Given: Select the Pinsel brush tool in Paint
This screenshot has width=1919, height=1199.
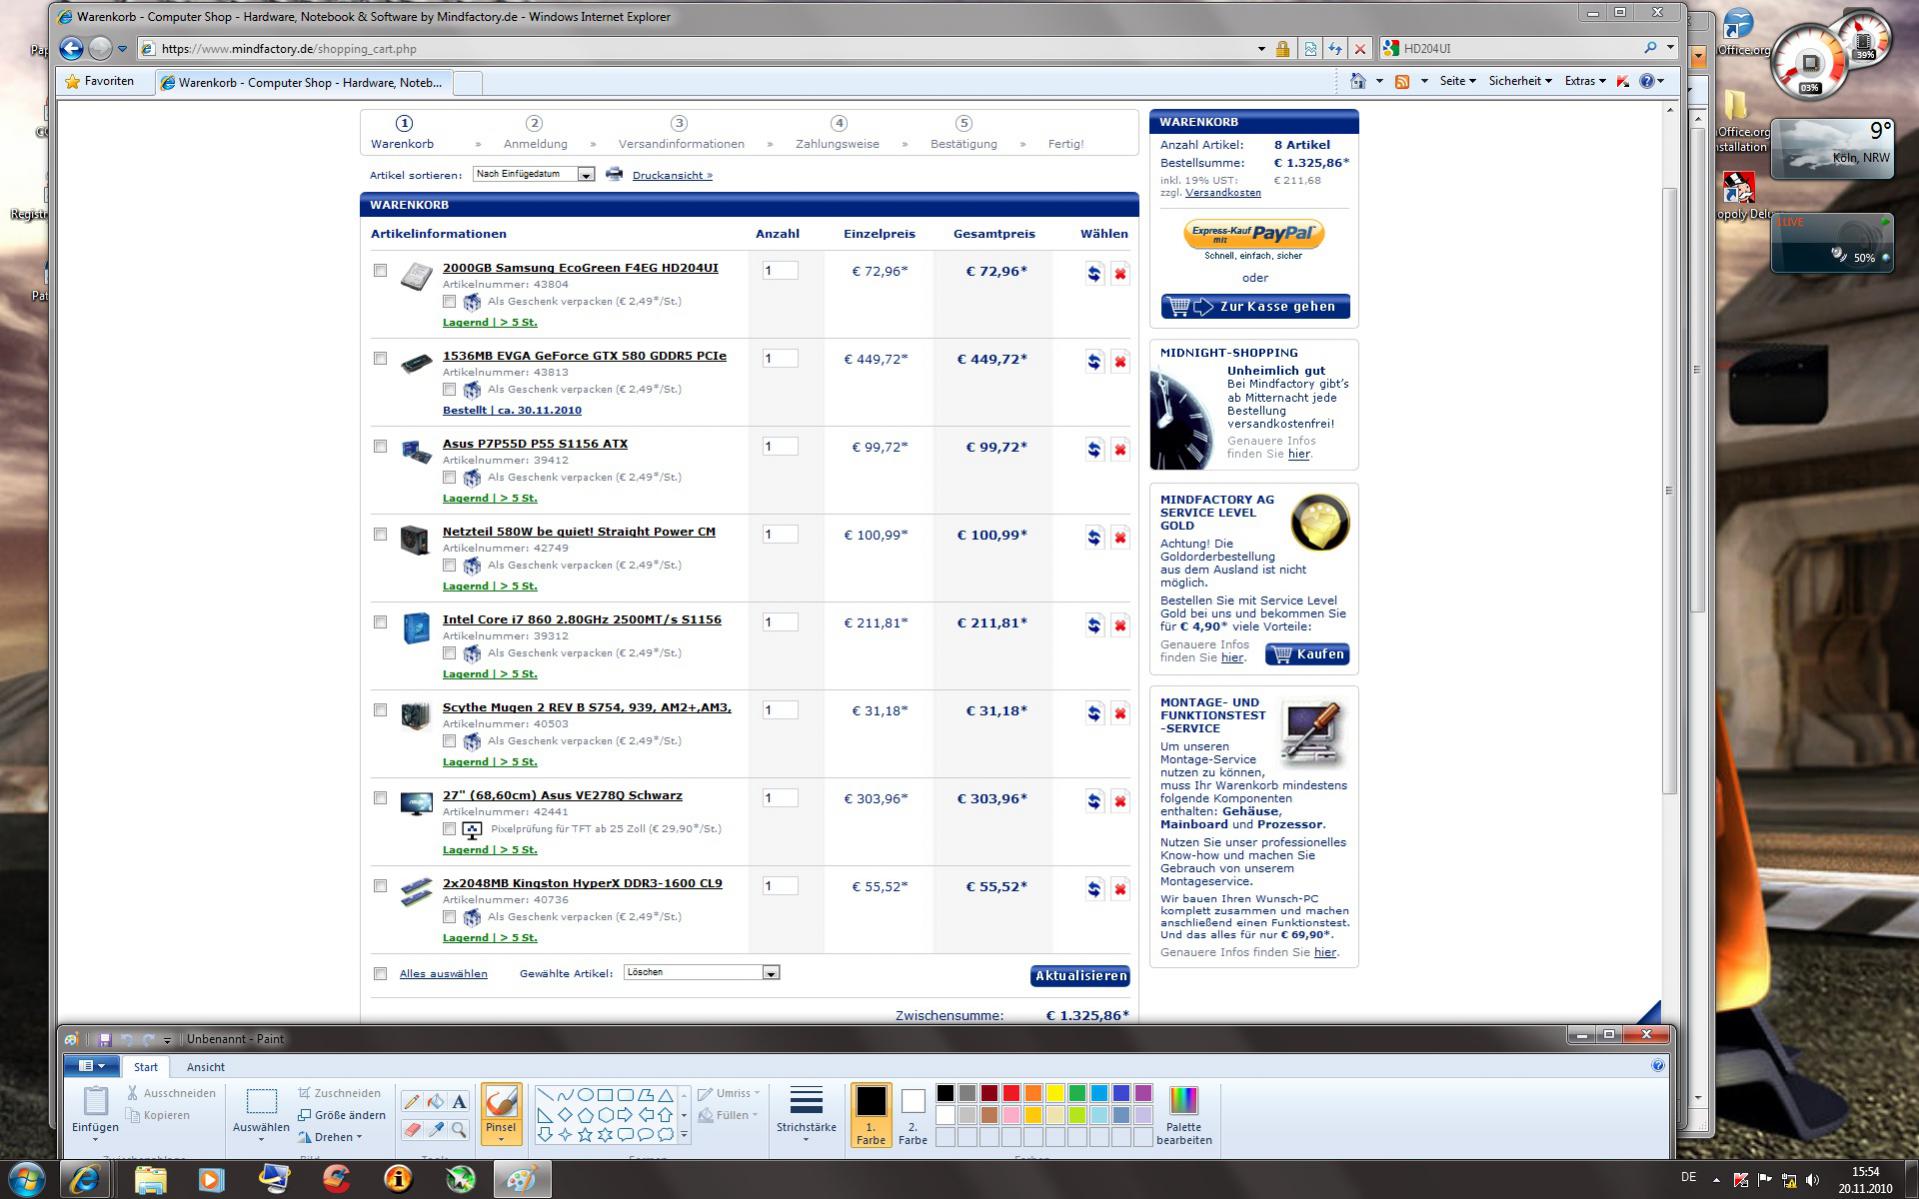Looking at the screenshot, I should (501, 1112).
